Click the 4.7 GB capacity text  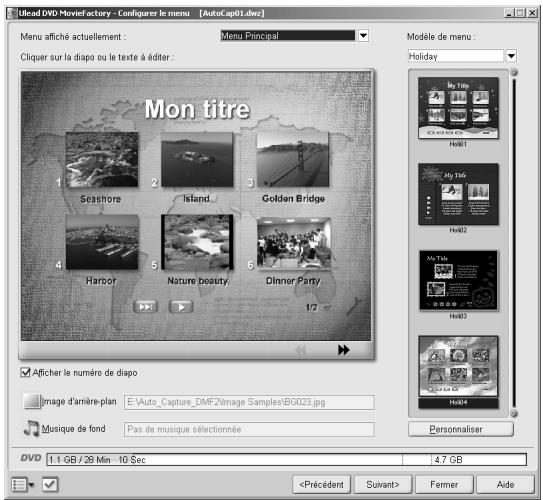[448, 460]
